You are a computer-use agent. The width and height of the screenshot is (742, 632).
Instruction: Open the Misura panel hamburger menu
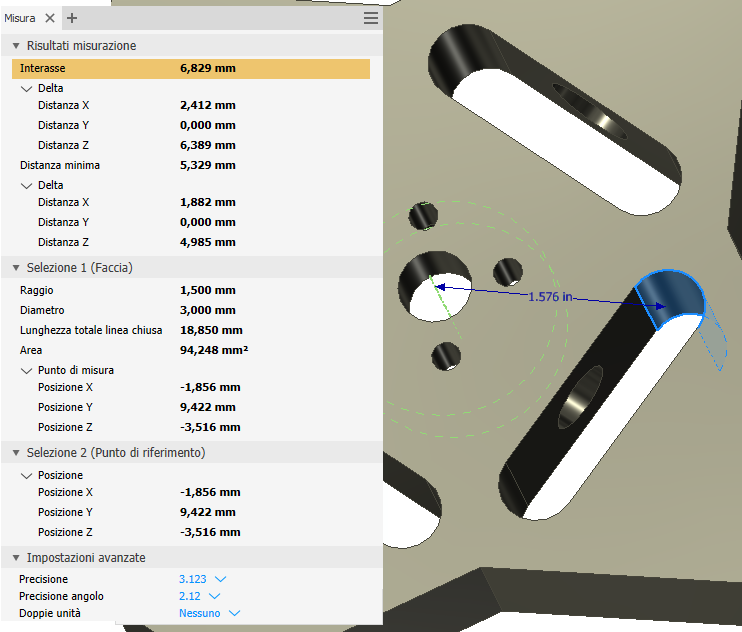[371, 18]
